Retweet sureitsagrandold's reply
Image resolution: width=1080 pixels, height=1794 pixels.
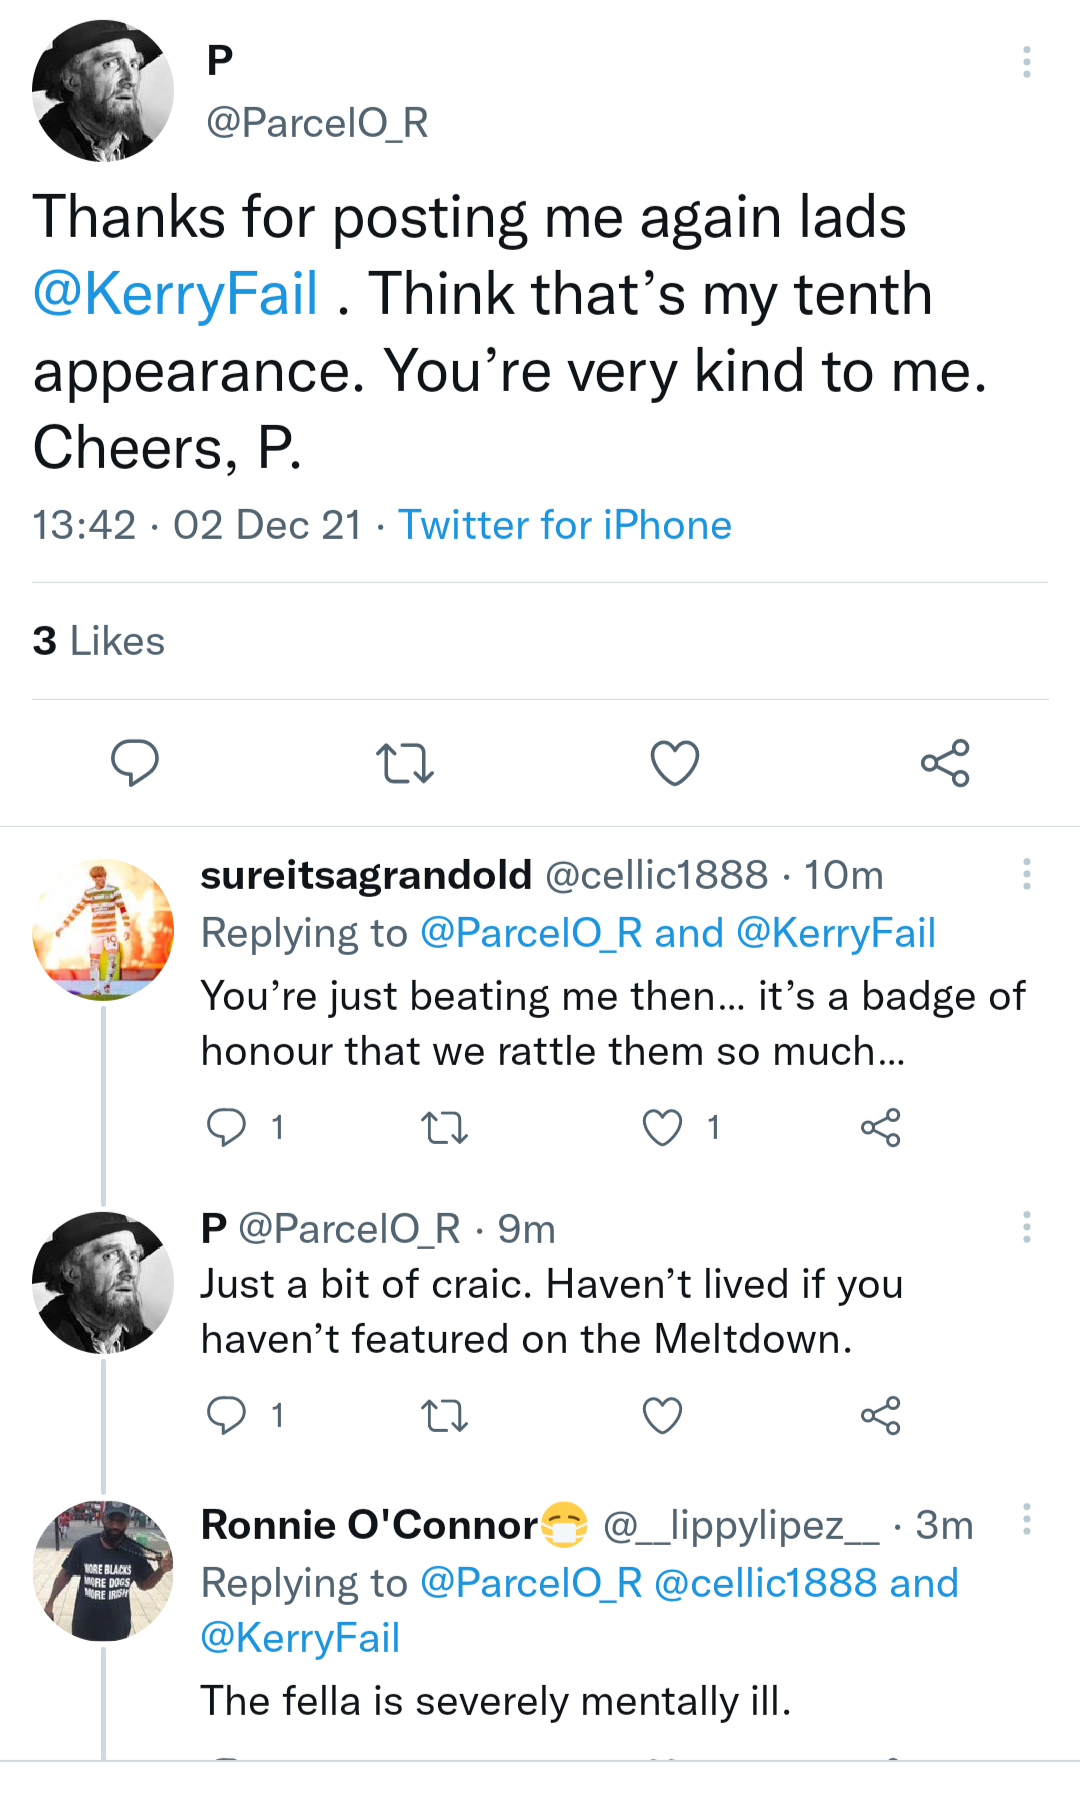pyautogui.click(x=444, y=1128)
